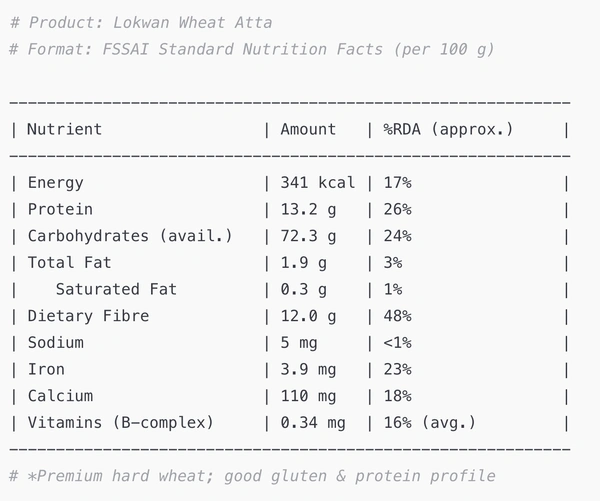The width and height of the screenshot is (600, 501).
Task: Click the FSSAI Standard Nutrition Facts comment line
Action: 251,49
